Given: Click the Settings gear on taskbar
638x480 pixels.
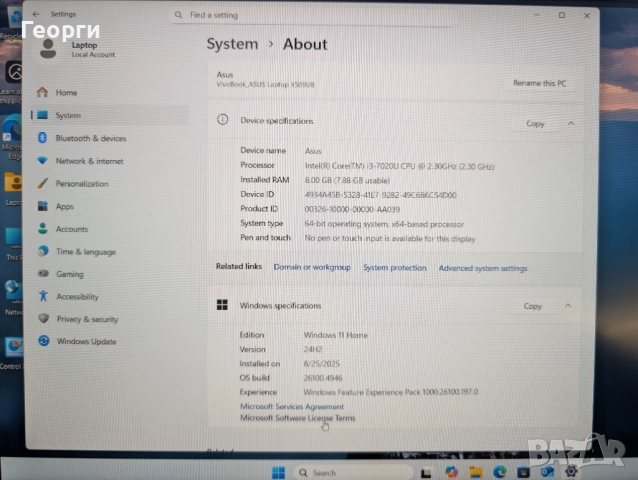Looking at the screenshot, I should (571, 471).
